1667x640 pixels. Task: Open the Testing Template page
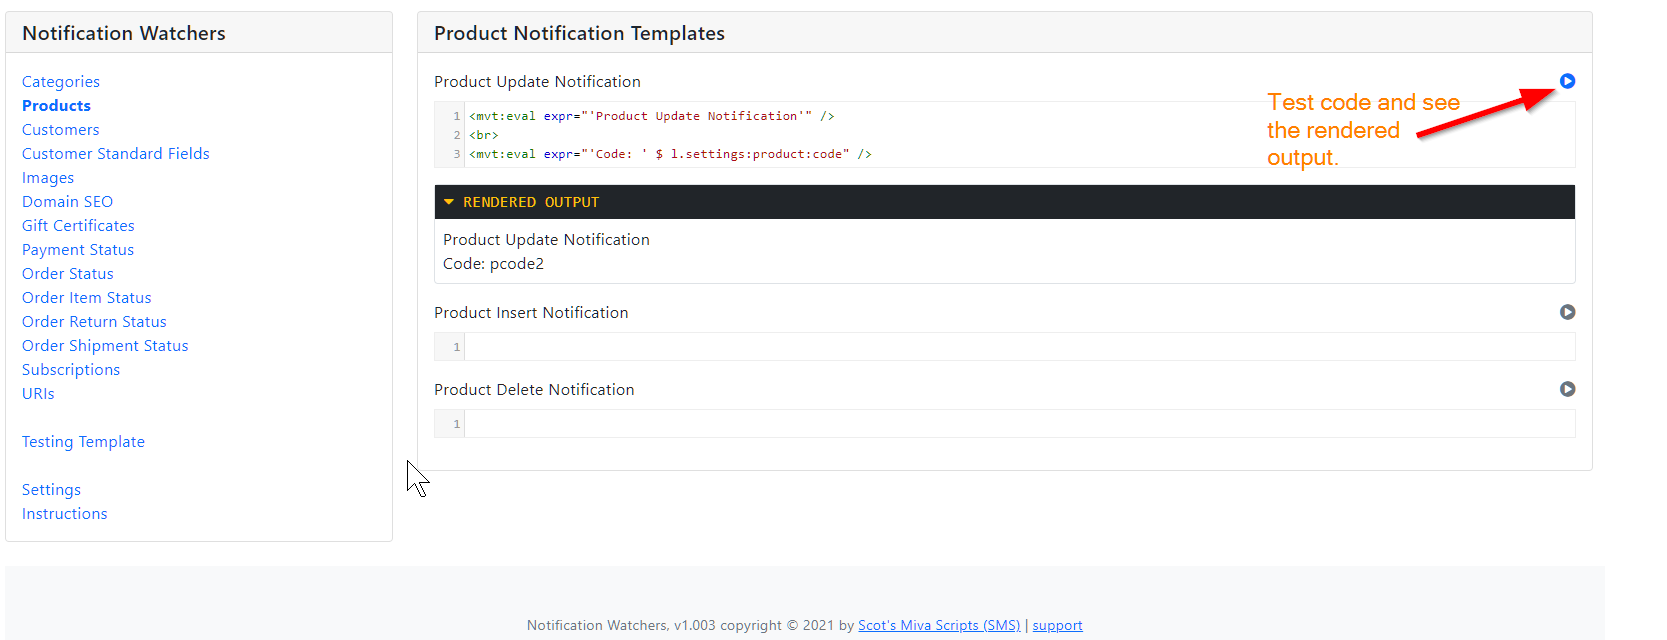(x=83, y=442)
